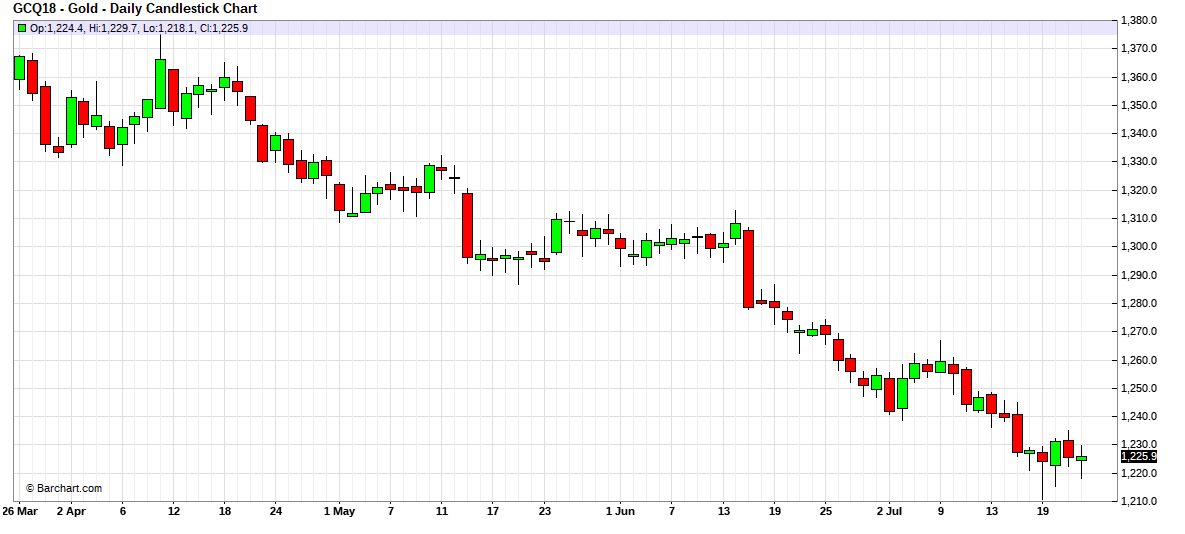The width and height of the screenshot is (1185, 534).
Task: Click the 1,240.0 price axis label
Action: point(1140,417)
